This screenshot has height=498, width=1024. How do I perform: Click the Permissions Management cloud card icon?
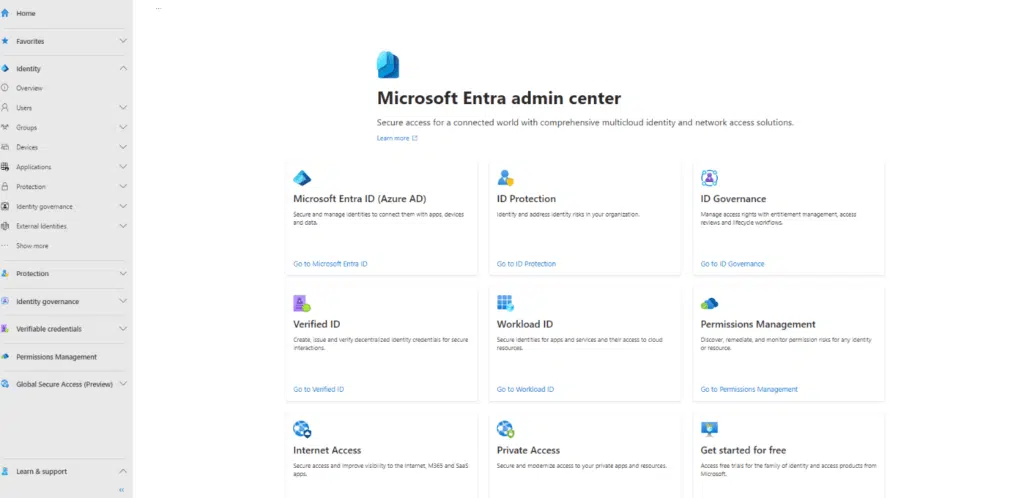coord(709,303)
